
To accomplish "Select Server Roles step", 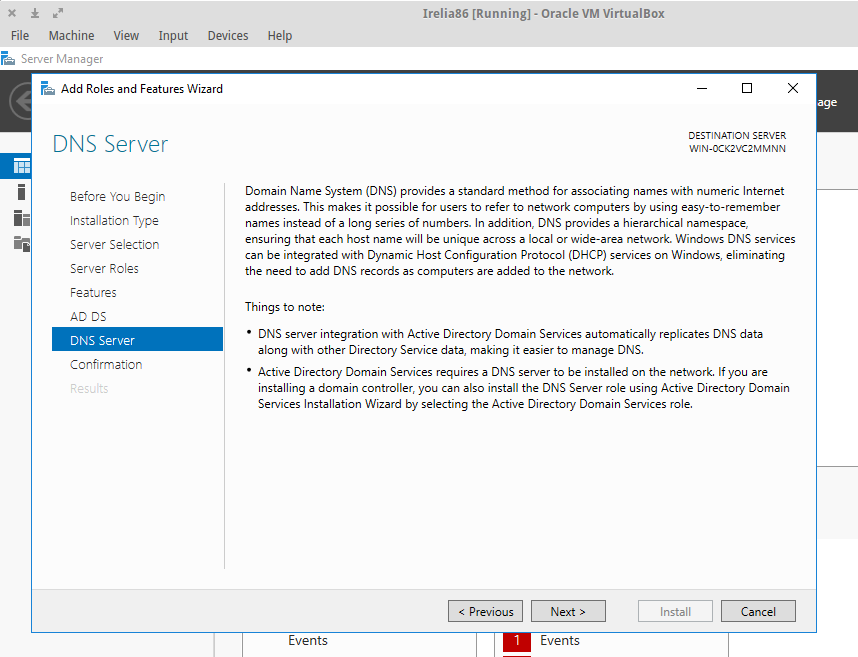I will (x=104, y=269).
